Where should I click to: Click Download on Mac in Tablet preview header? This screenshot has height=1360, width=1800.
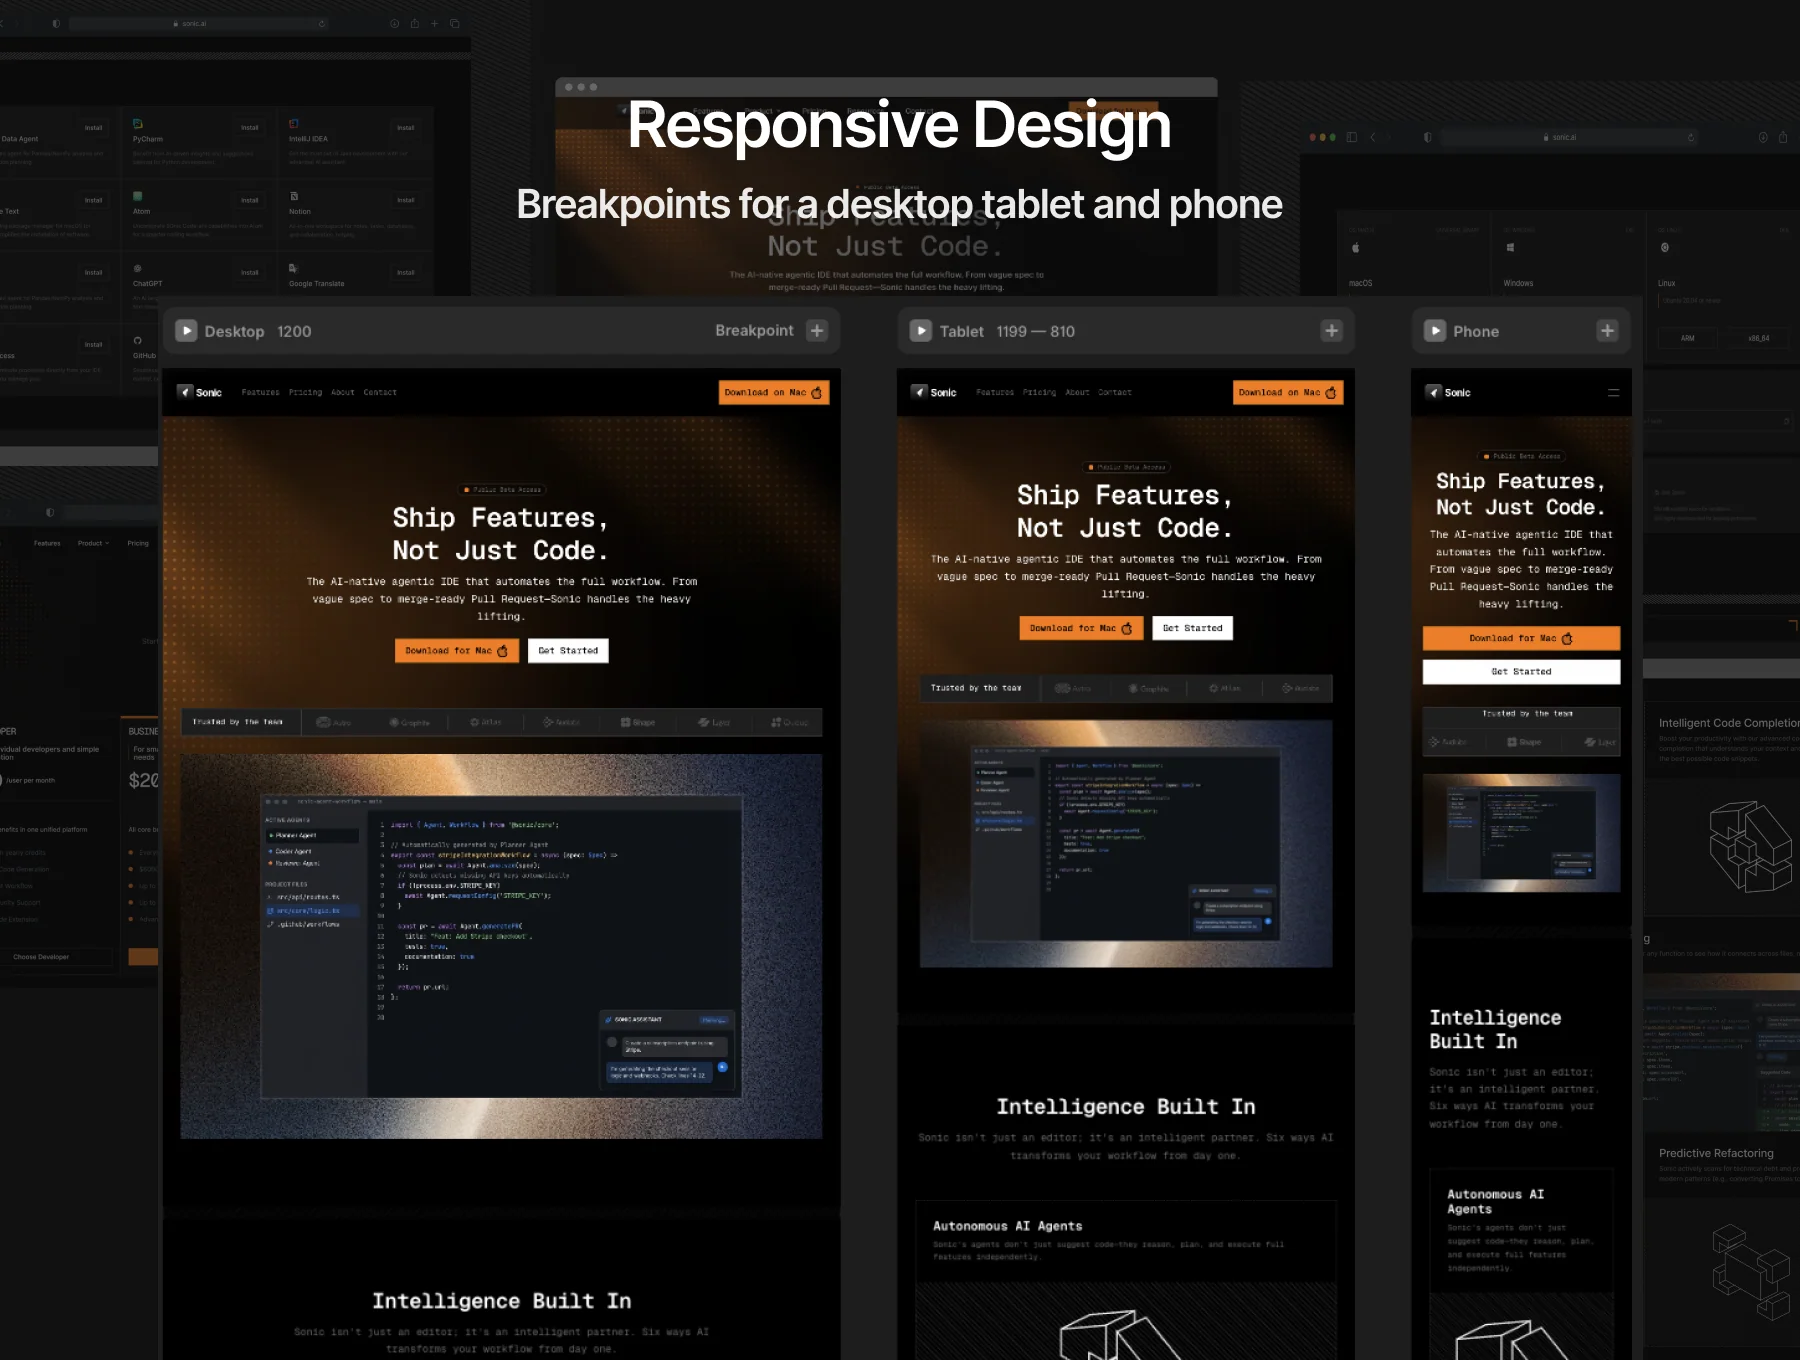[x=1288, y=392]
